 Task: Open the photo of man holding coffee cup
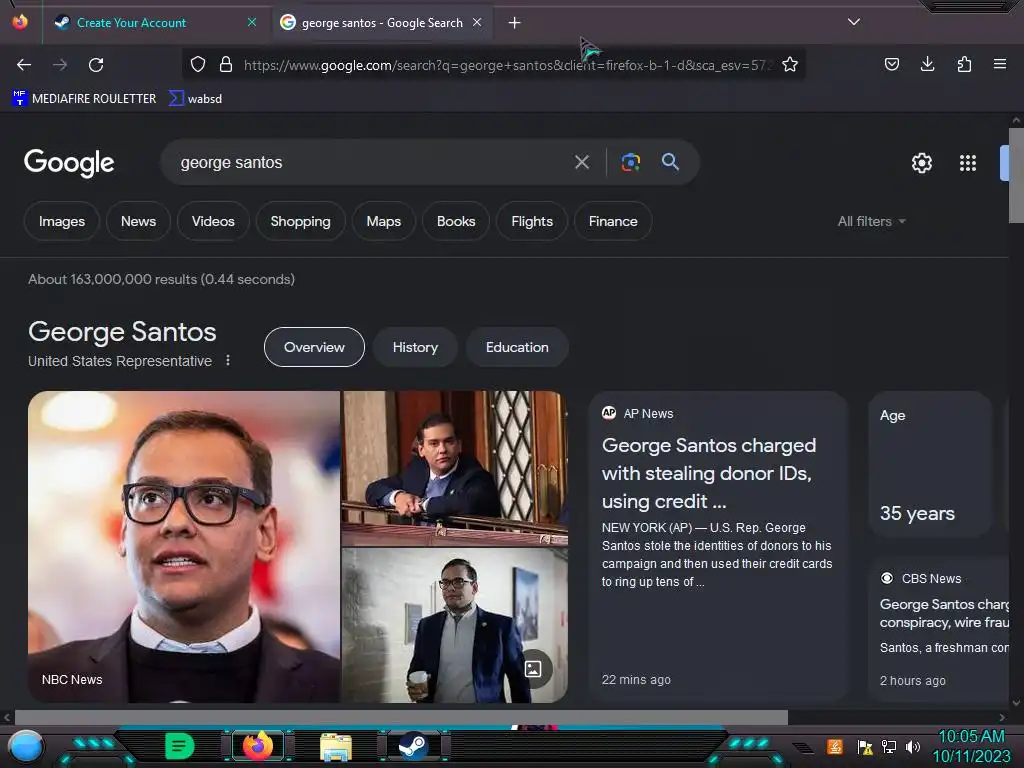pos(455,626)
